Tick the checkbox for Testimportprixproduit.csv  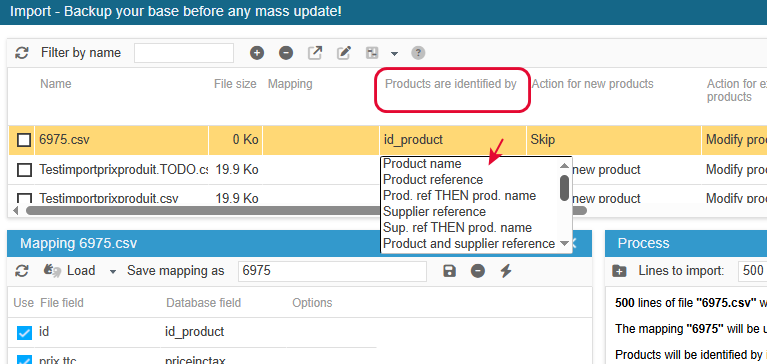(24, 198)
